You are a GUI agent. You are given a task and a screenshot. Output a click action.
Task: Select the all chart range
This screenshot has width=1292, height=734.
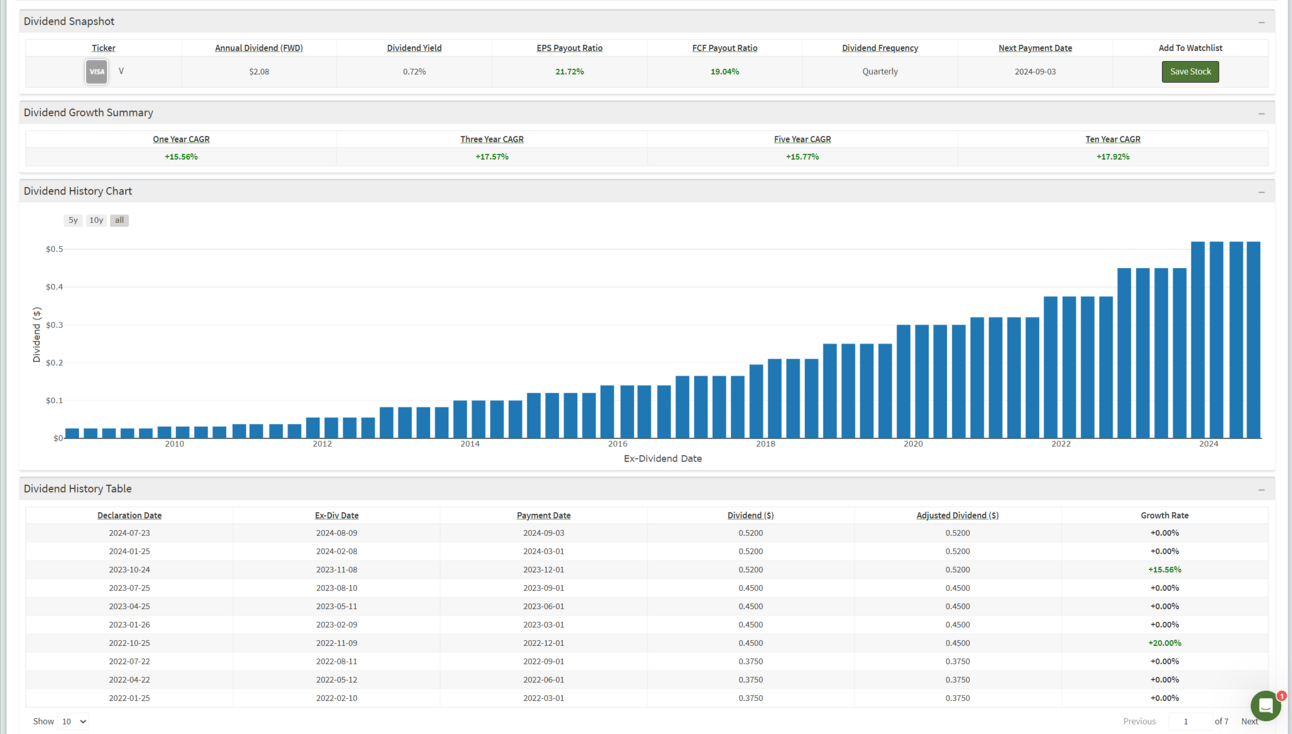[119, 220]
